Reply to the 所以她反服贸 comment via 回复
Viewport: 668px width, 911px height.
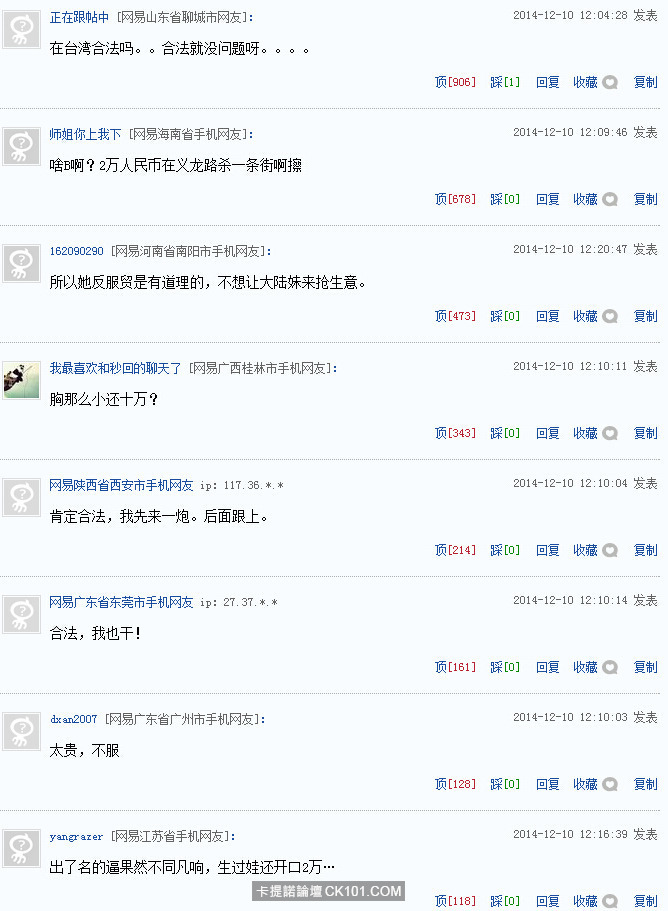tap(547, 317)
